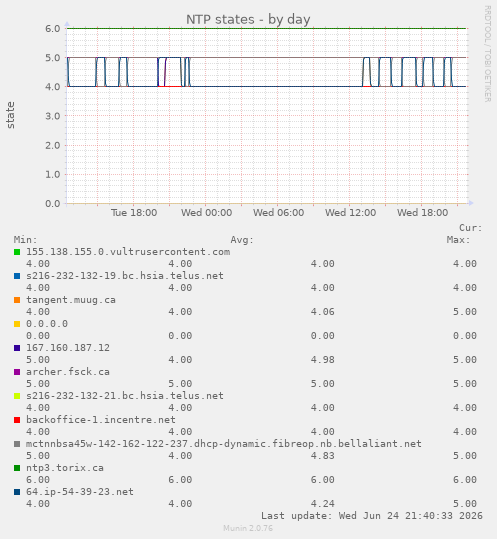Screen dimensions: 497x539
Task: Select legend label 0.0.0.0
Action: 47,324
